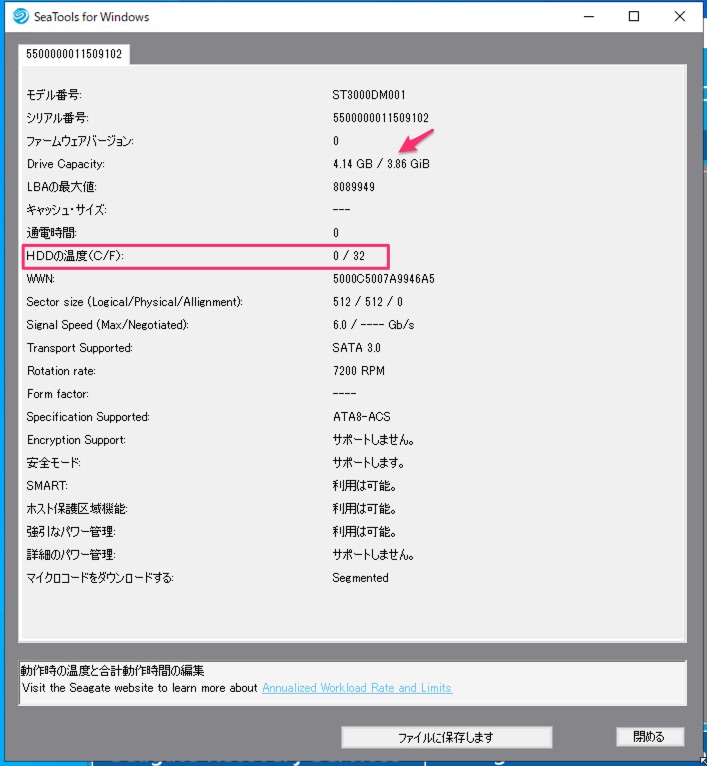Click the 動作時の温度と合計動作時間の編集 heading text
707x766 pixels.
120,671
